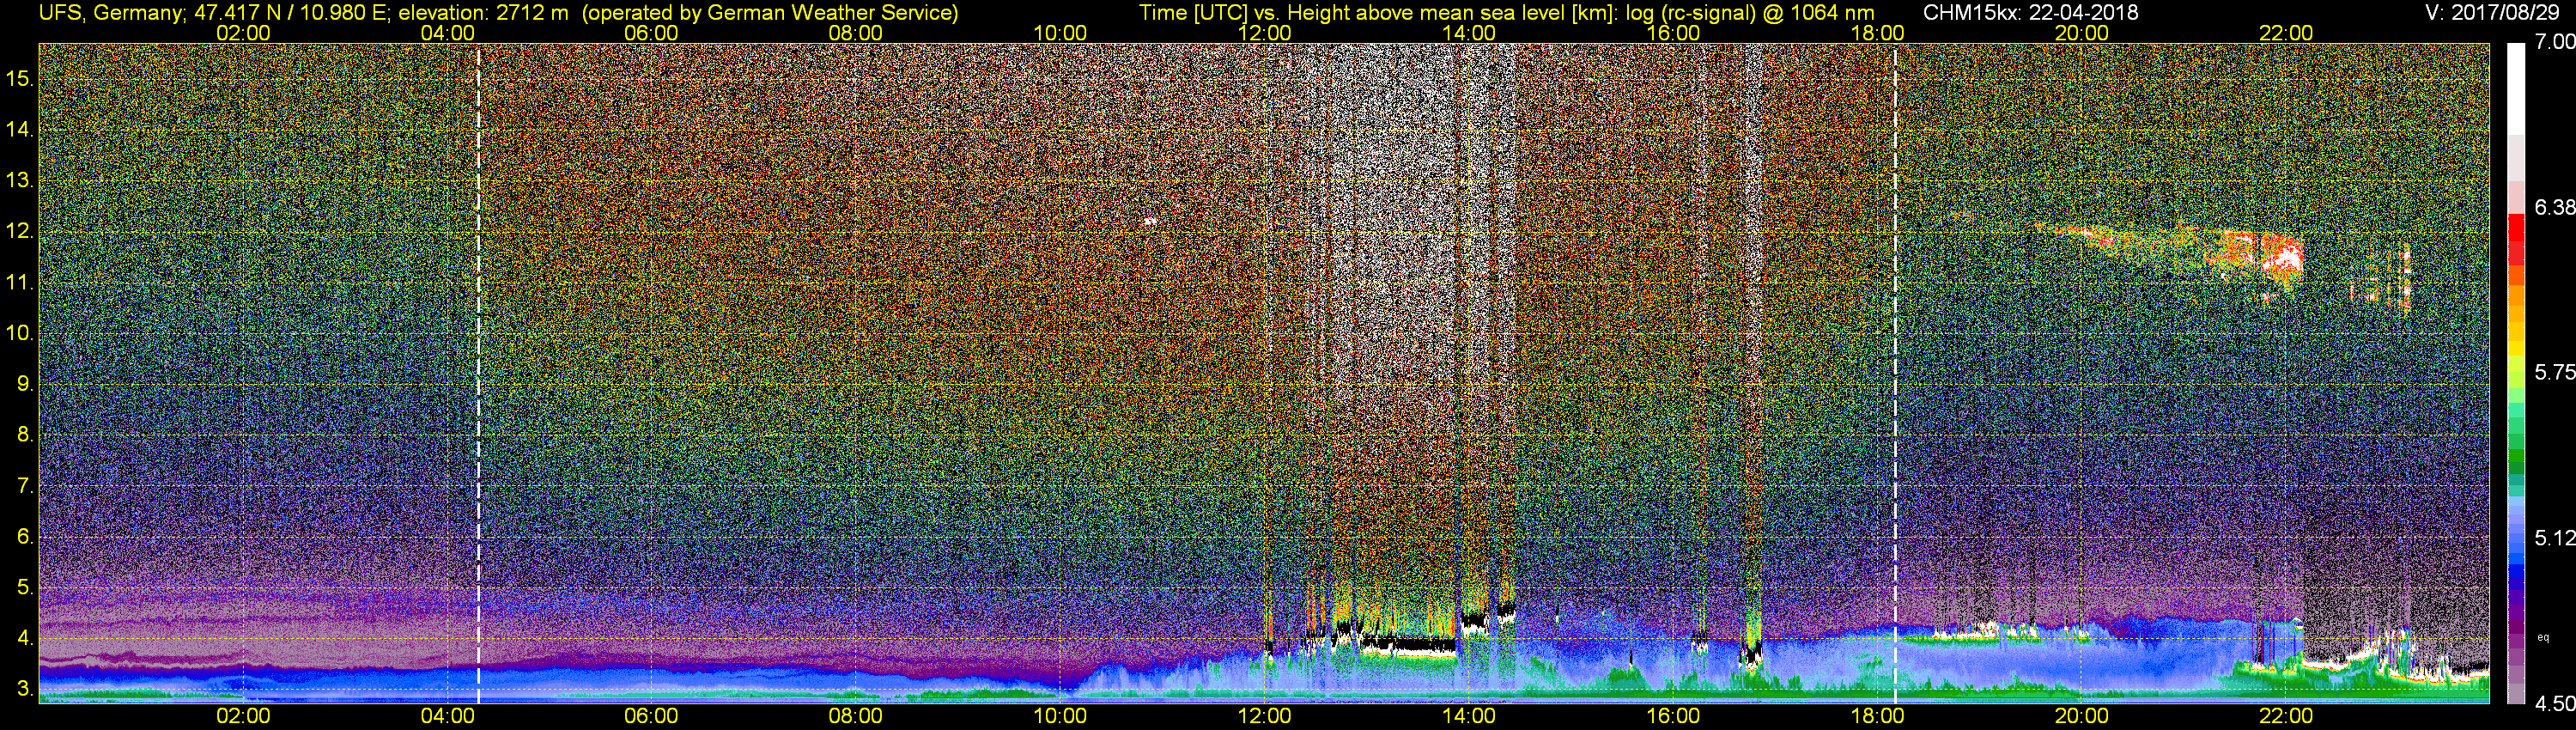Image resolution: width=2576 pixels, height=730 pixels.
Task: Click the '22:00' label on the top time axis
Action: tap(2286, 33)
